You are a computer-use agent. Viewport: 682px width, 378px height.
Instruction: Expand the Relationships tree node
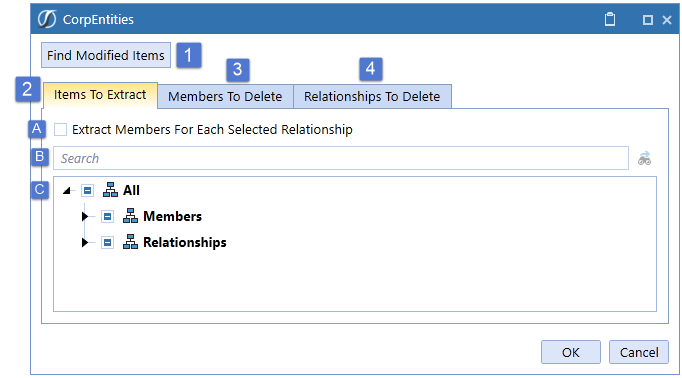coord(85,242)
